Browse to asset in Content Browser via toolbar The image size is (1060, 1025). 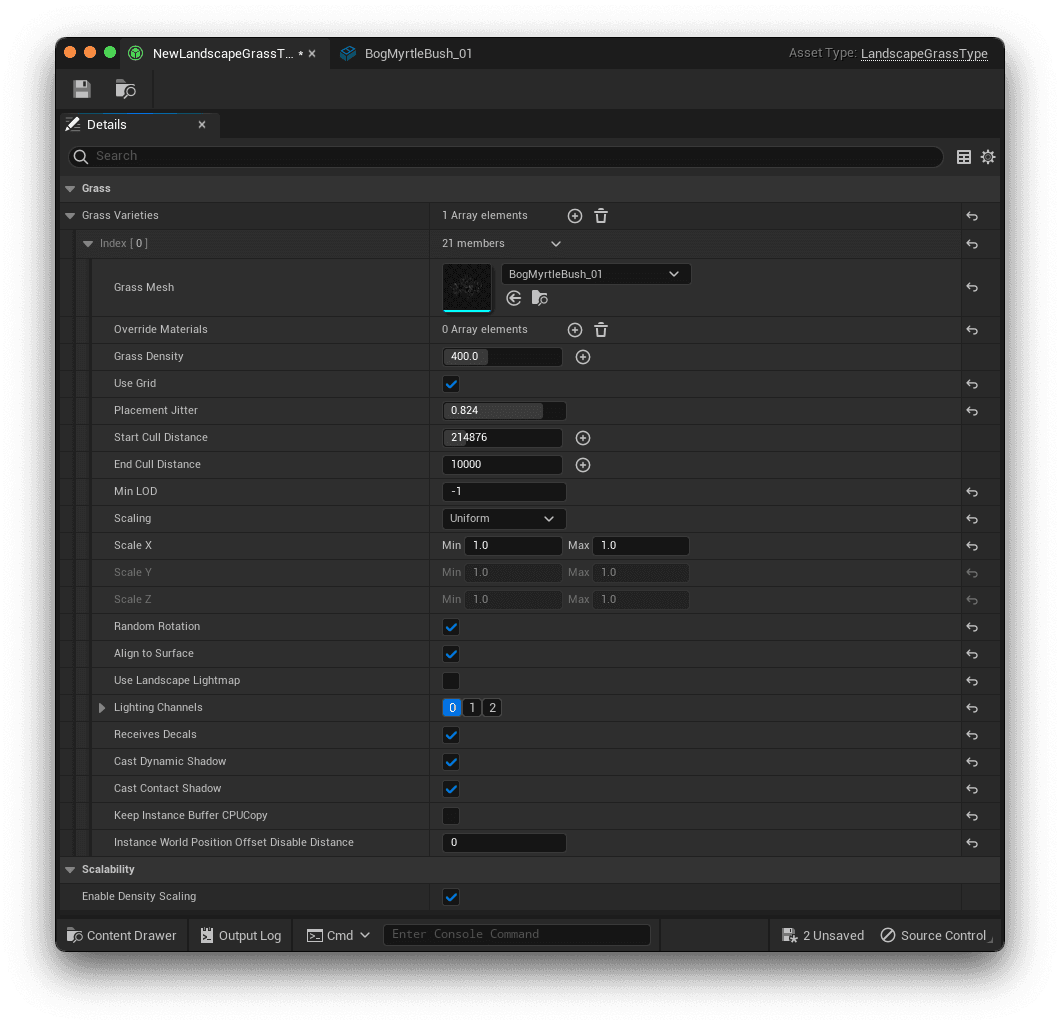coord(125,89)
